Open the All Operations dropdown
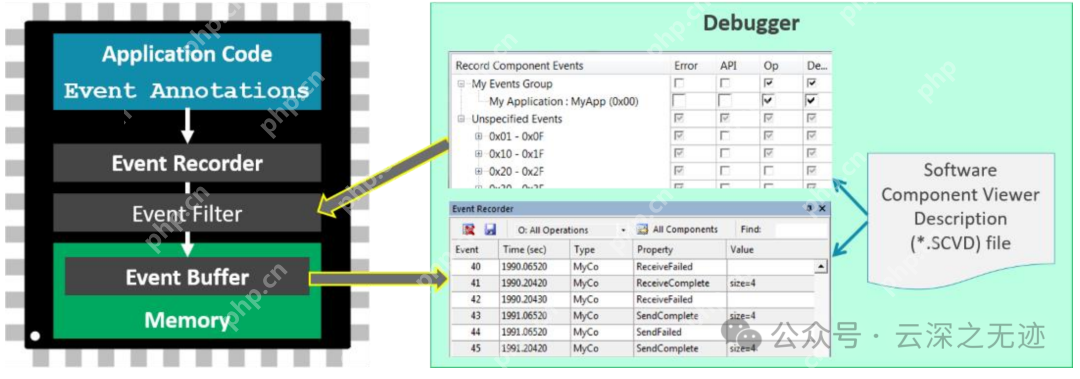Screen dimensions: 1080x379 (x=623, y=230)
